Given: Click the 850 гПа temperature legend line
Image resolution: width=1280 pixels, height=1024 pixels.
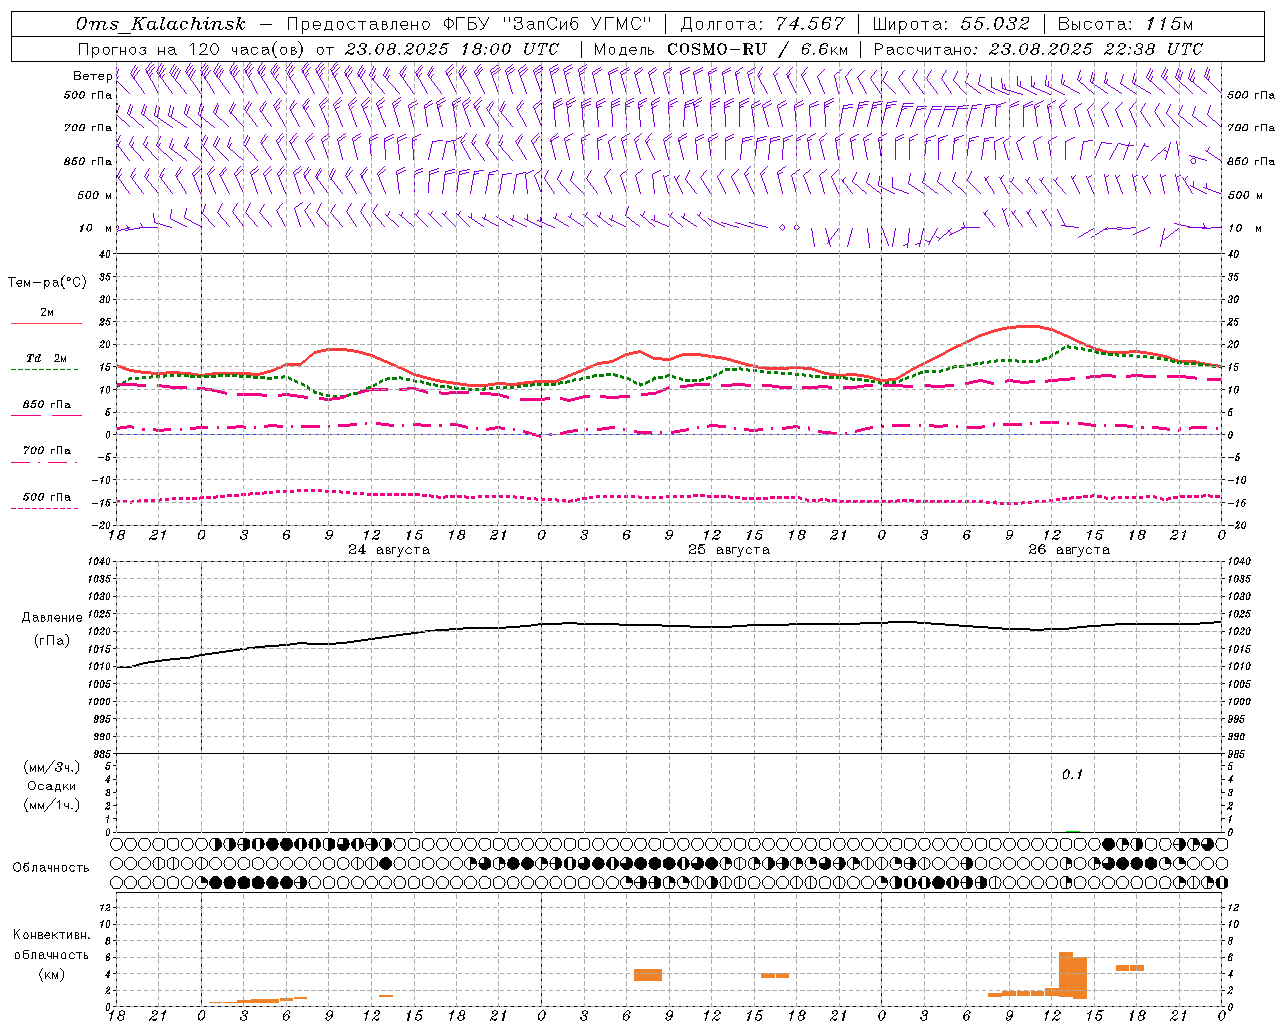Looking at the screenshot, I should [46, 415].
